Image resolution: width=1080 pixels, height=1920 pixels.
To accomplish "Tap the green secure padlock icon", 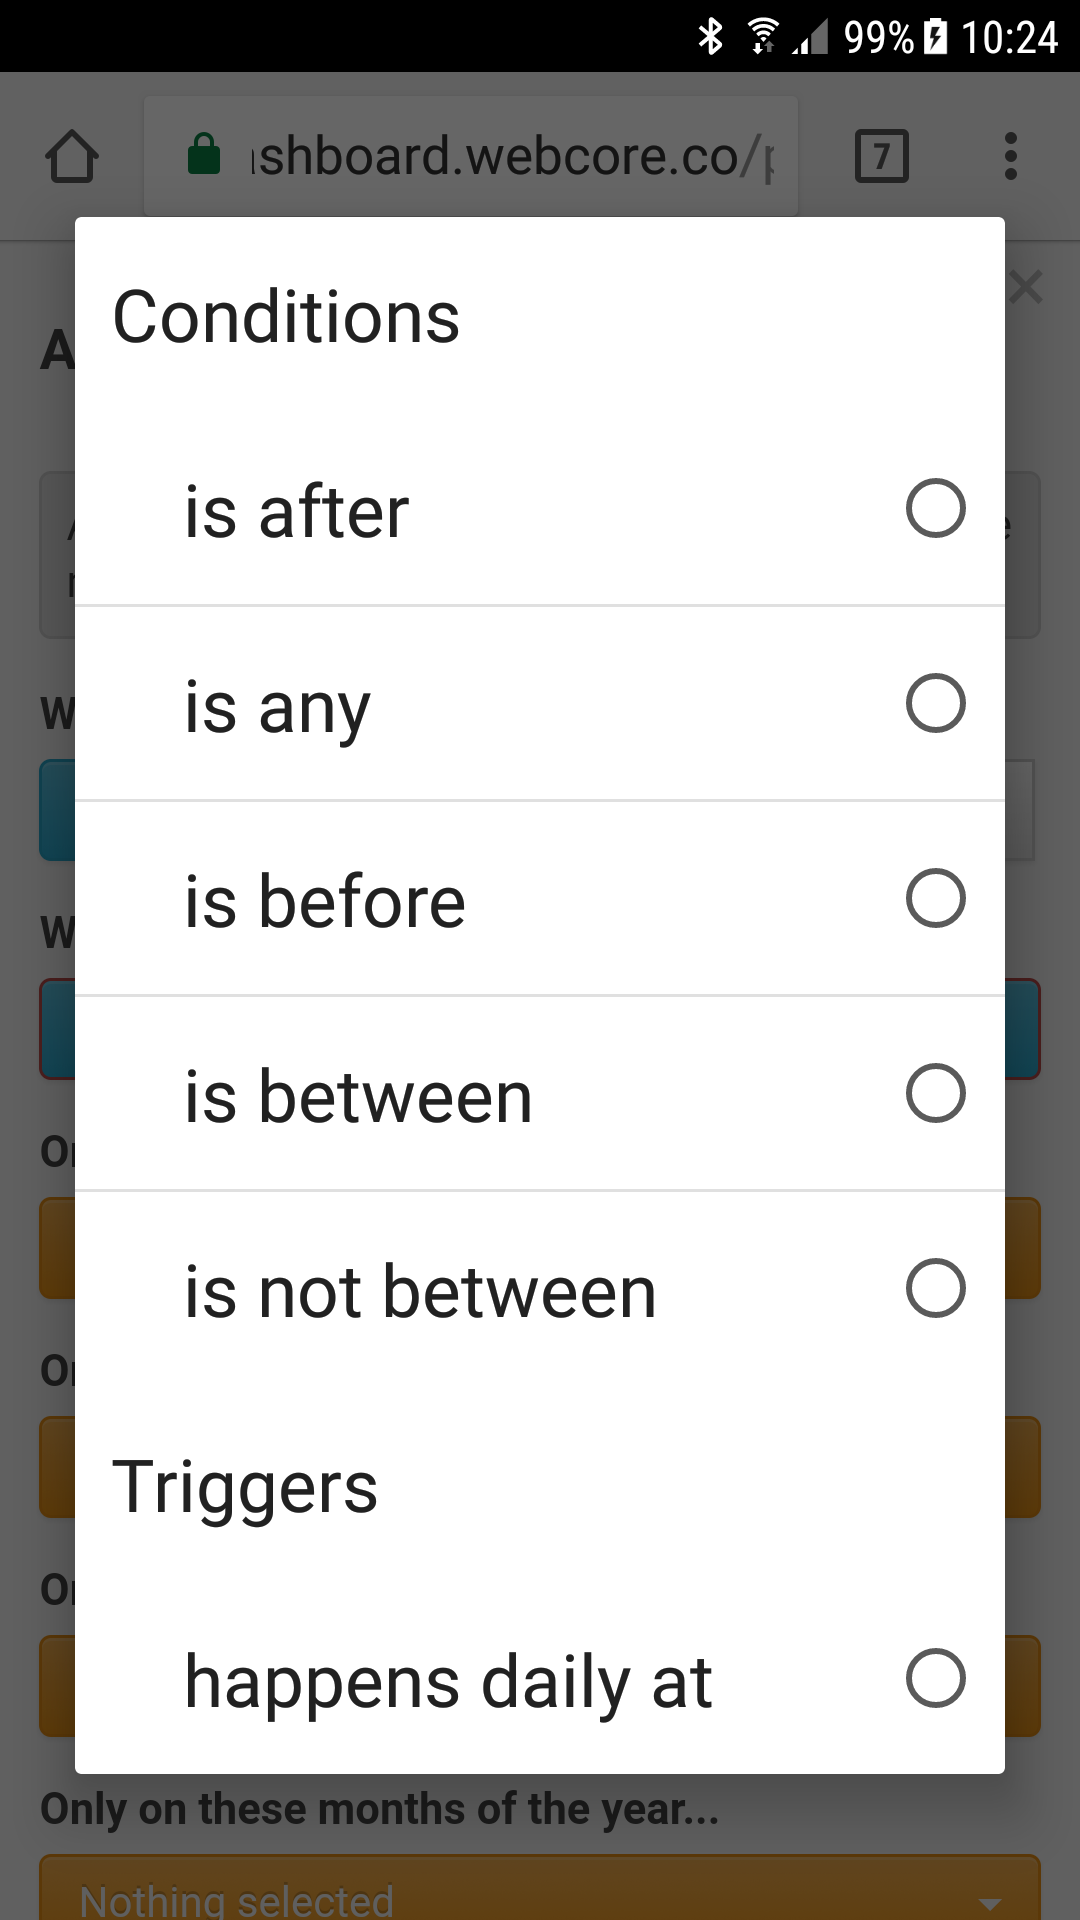I will (x=204, y=154).
